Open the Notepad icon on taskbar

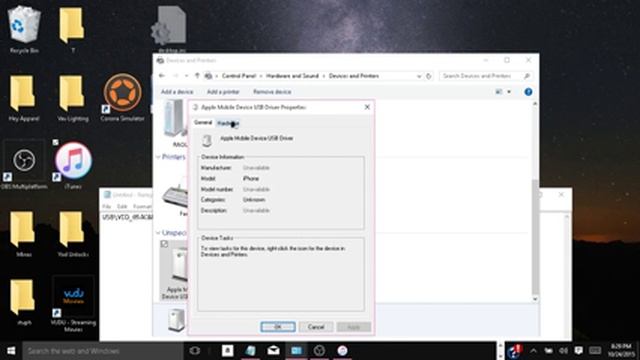(x=251, y=351)
